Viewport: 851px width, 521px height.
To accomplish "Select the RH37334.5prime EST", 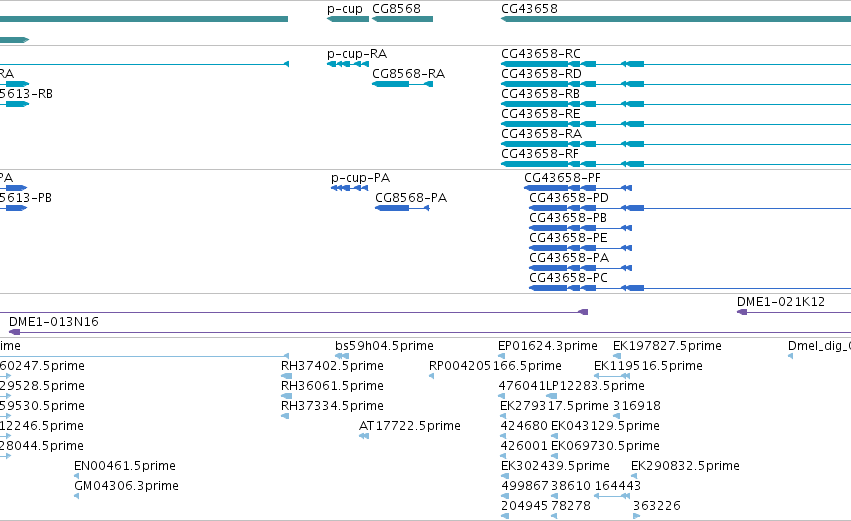I will tap(332, 406).
